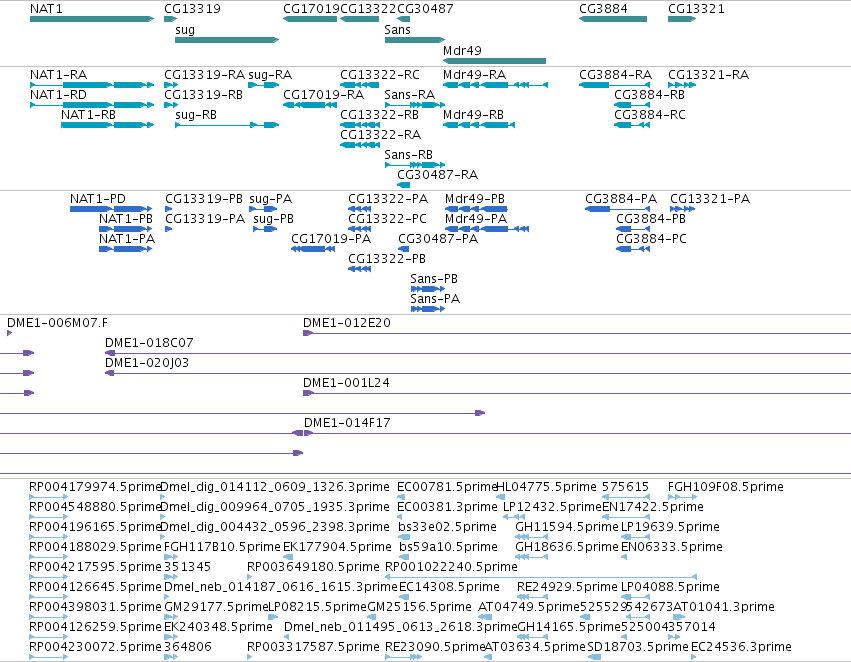Click transcript CG13322-RB
The width and height of the screenshot is (851, 662).
point(379,115)
